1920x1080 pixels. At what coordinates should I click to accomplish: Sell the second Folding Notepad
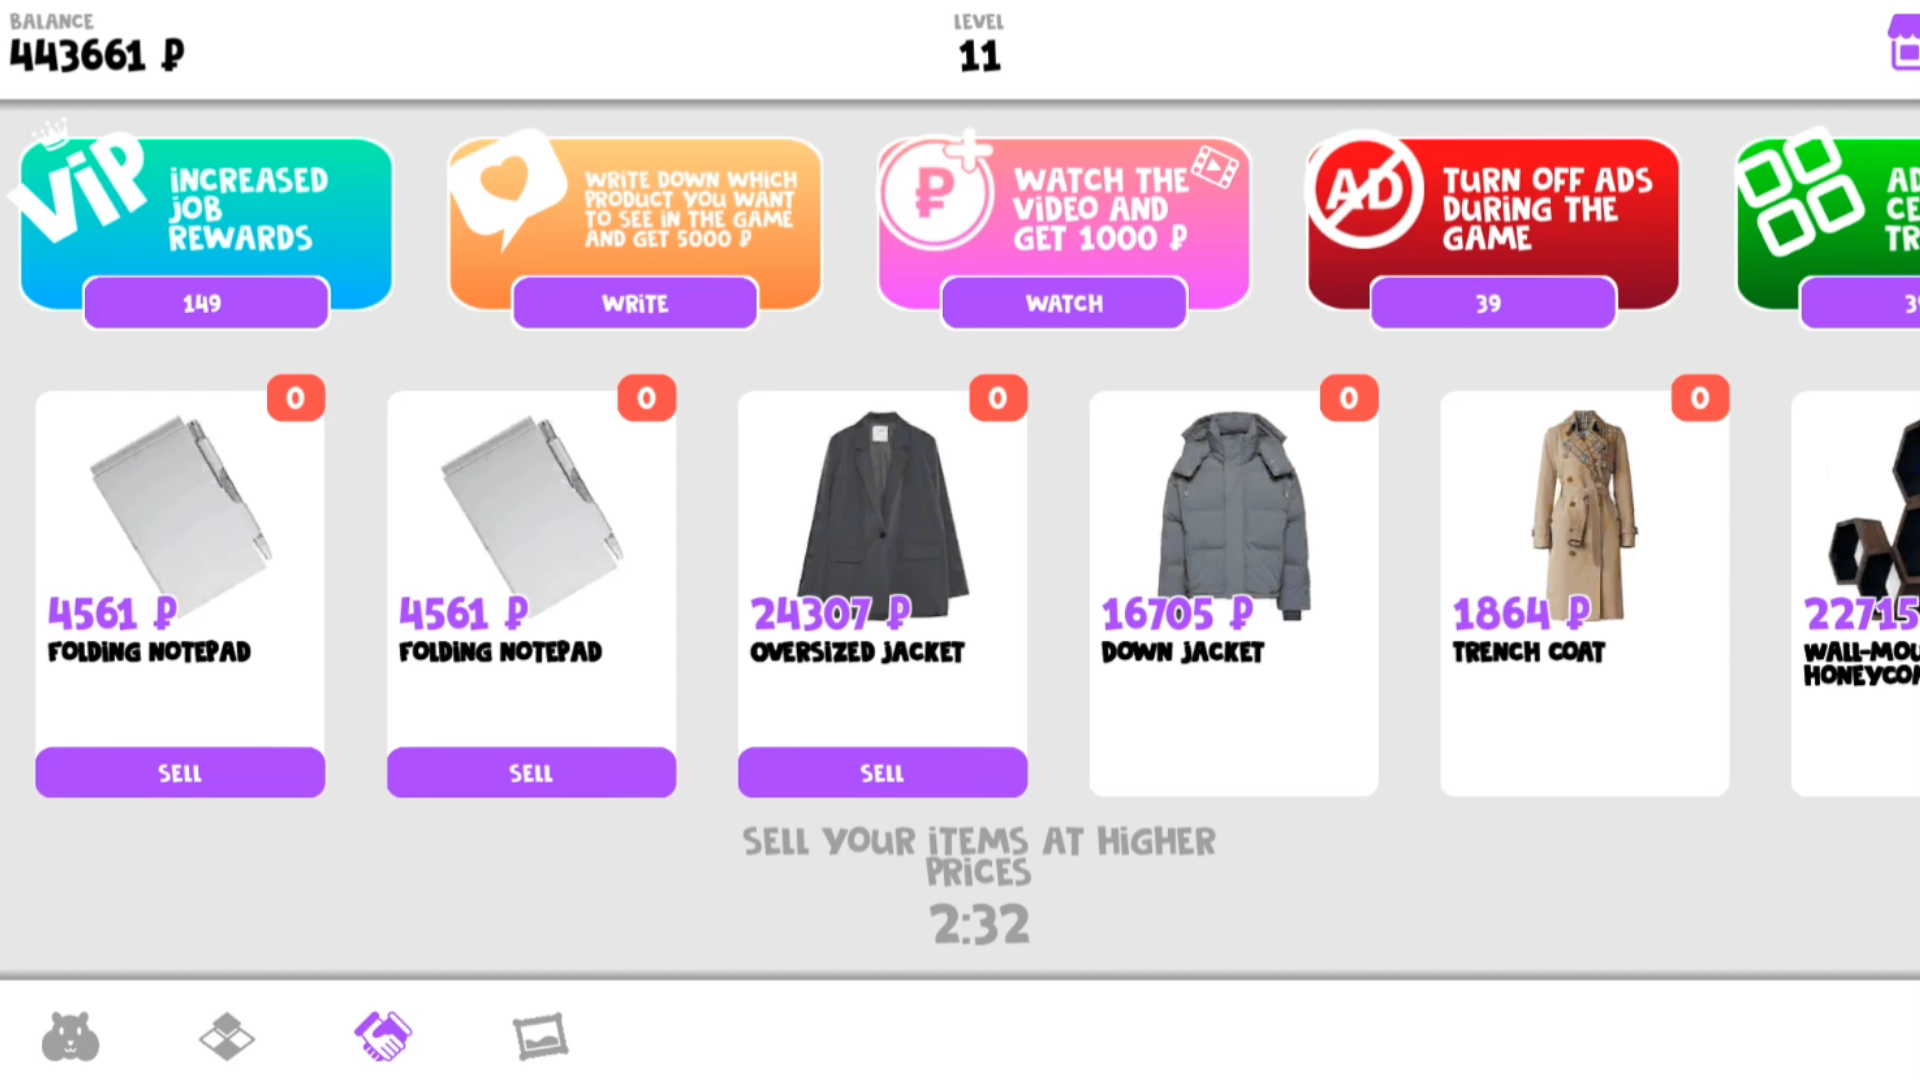[531, 772]
